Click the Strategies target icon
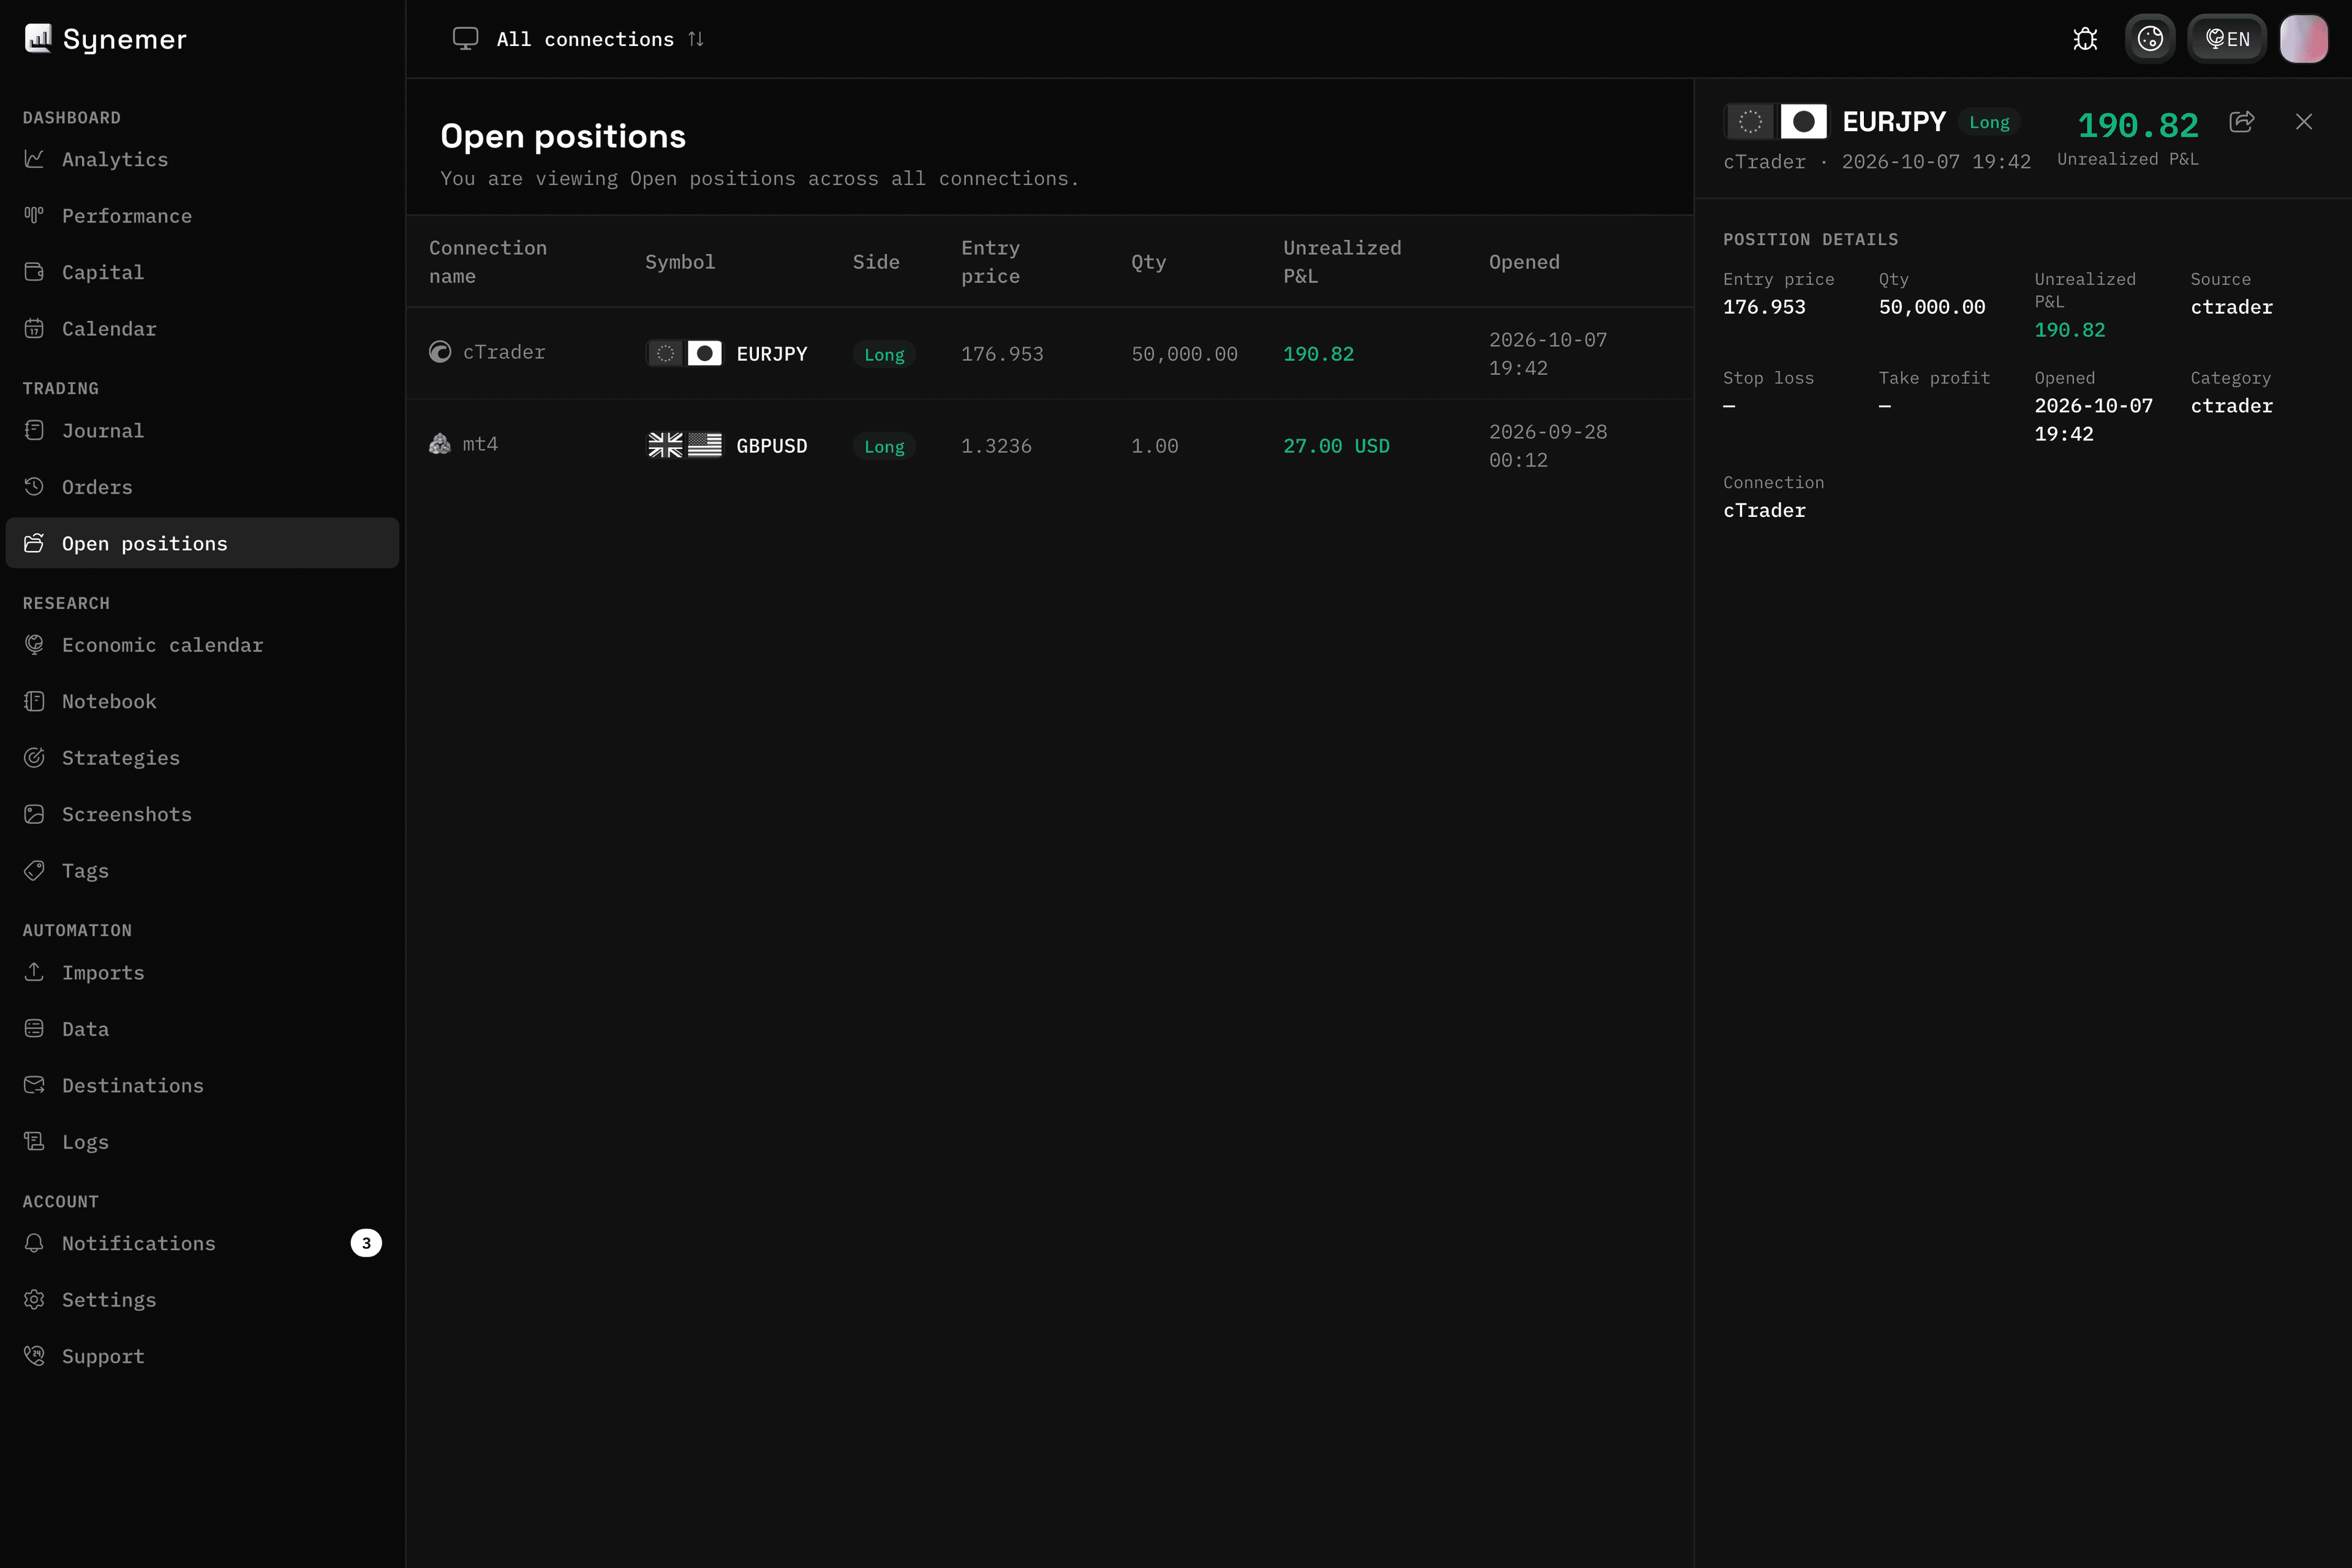This screenshot has height=1568, width=2352. [x=34, y=758]
